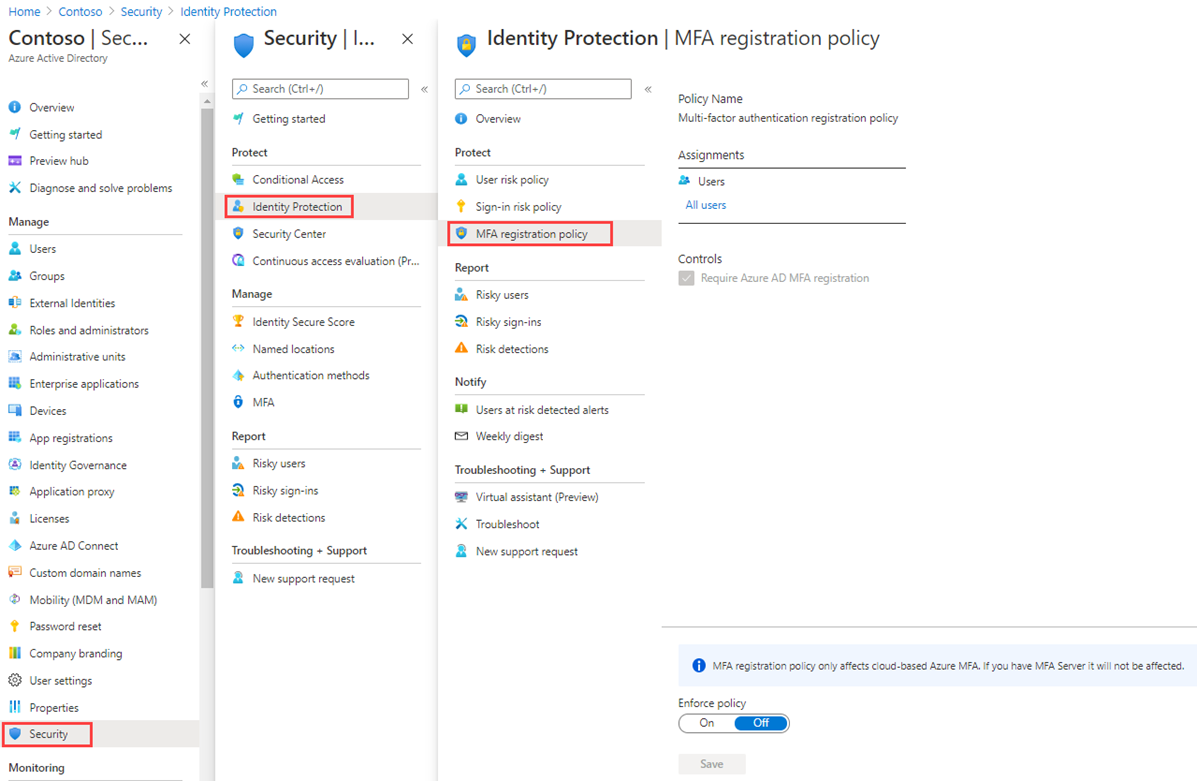Click the Save button
1197x781 pixels.
pos(711,763)
